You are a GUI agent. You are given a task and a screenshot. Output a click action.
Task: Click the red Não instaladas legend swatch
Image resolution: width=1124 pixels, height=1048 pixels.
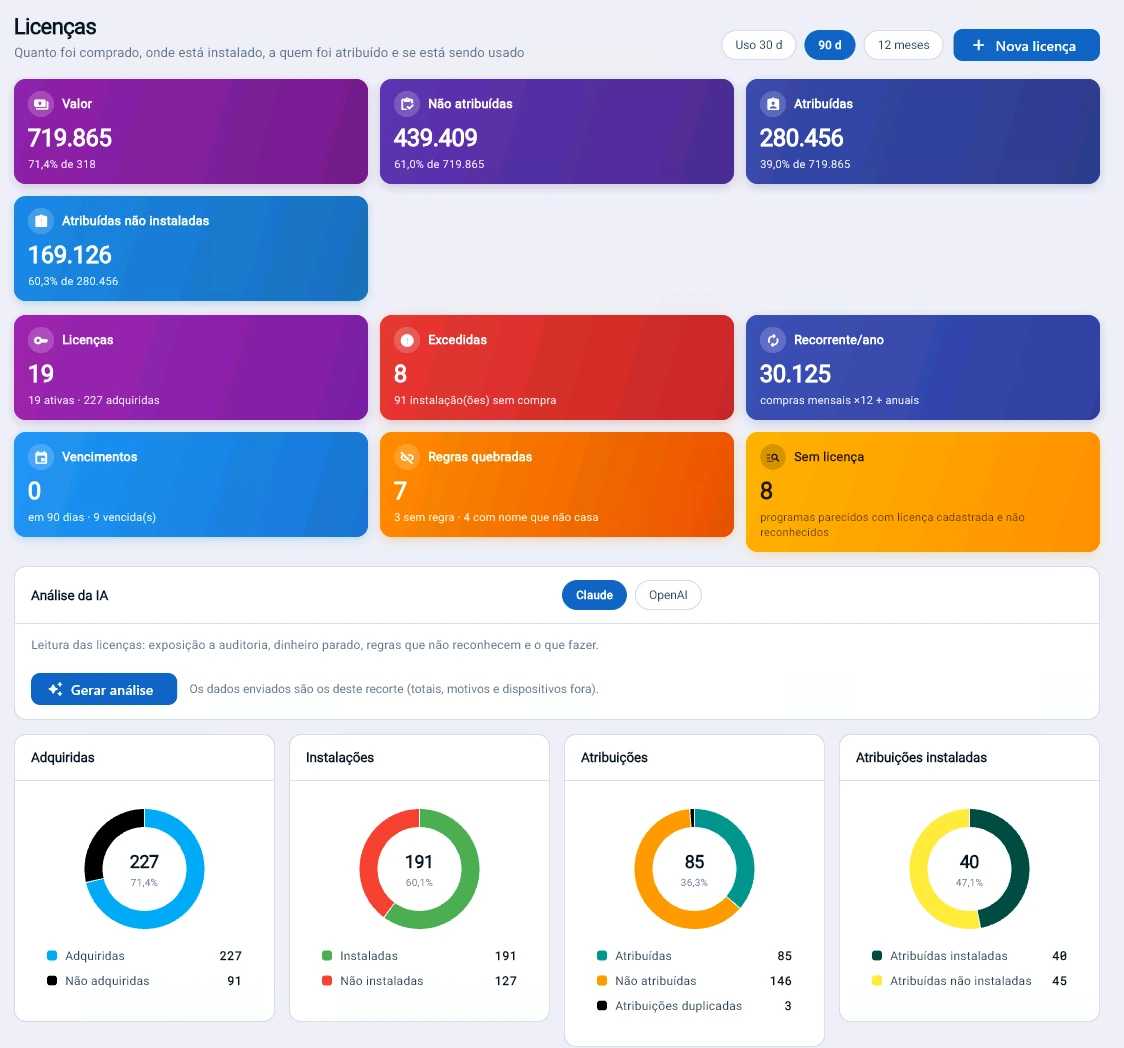click(x=327, y=981)
